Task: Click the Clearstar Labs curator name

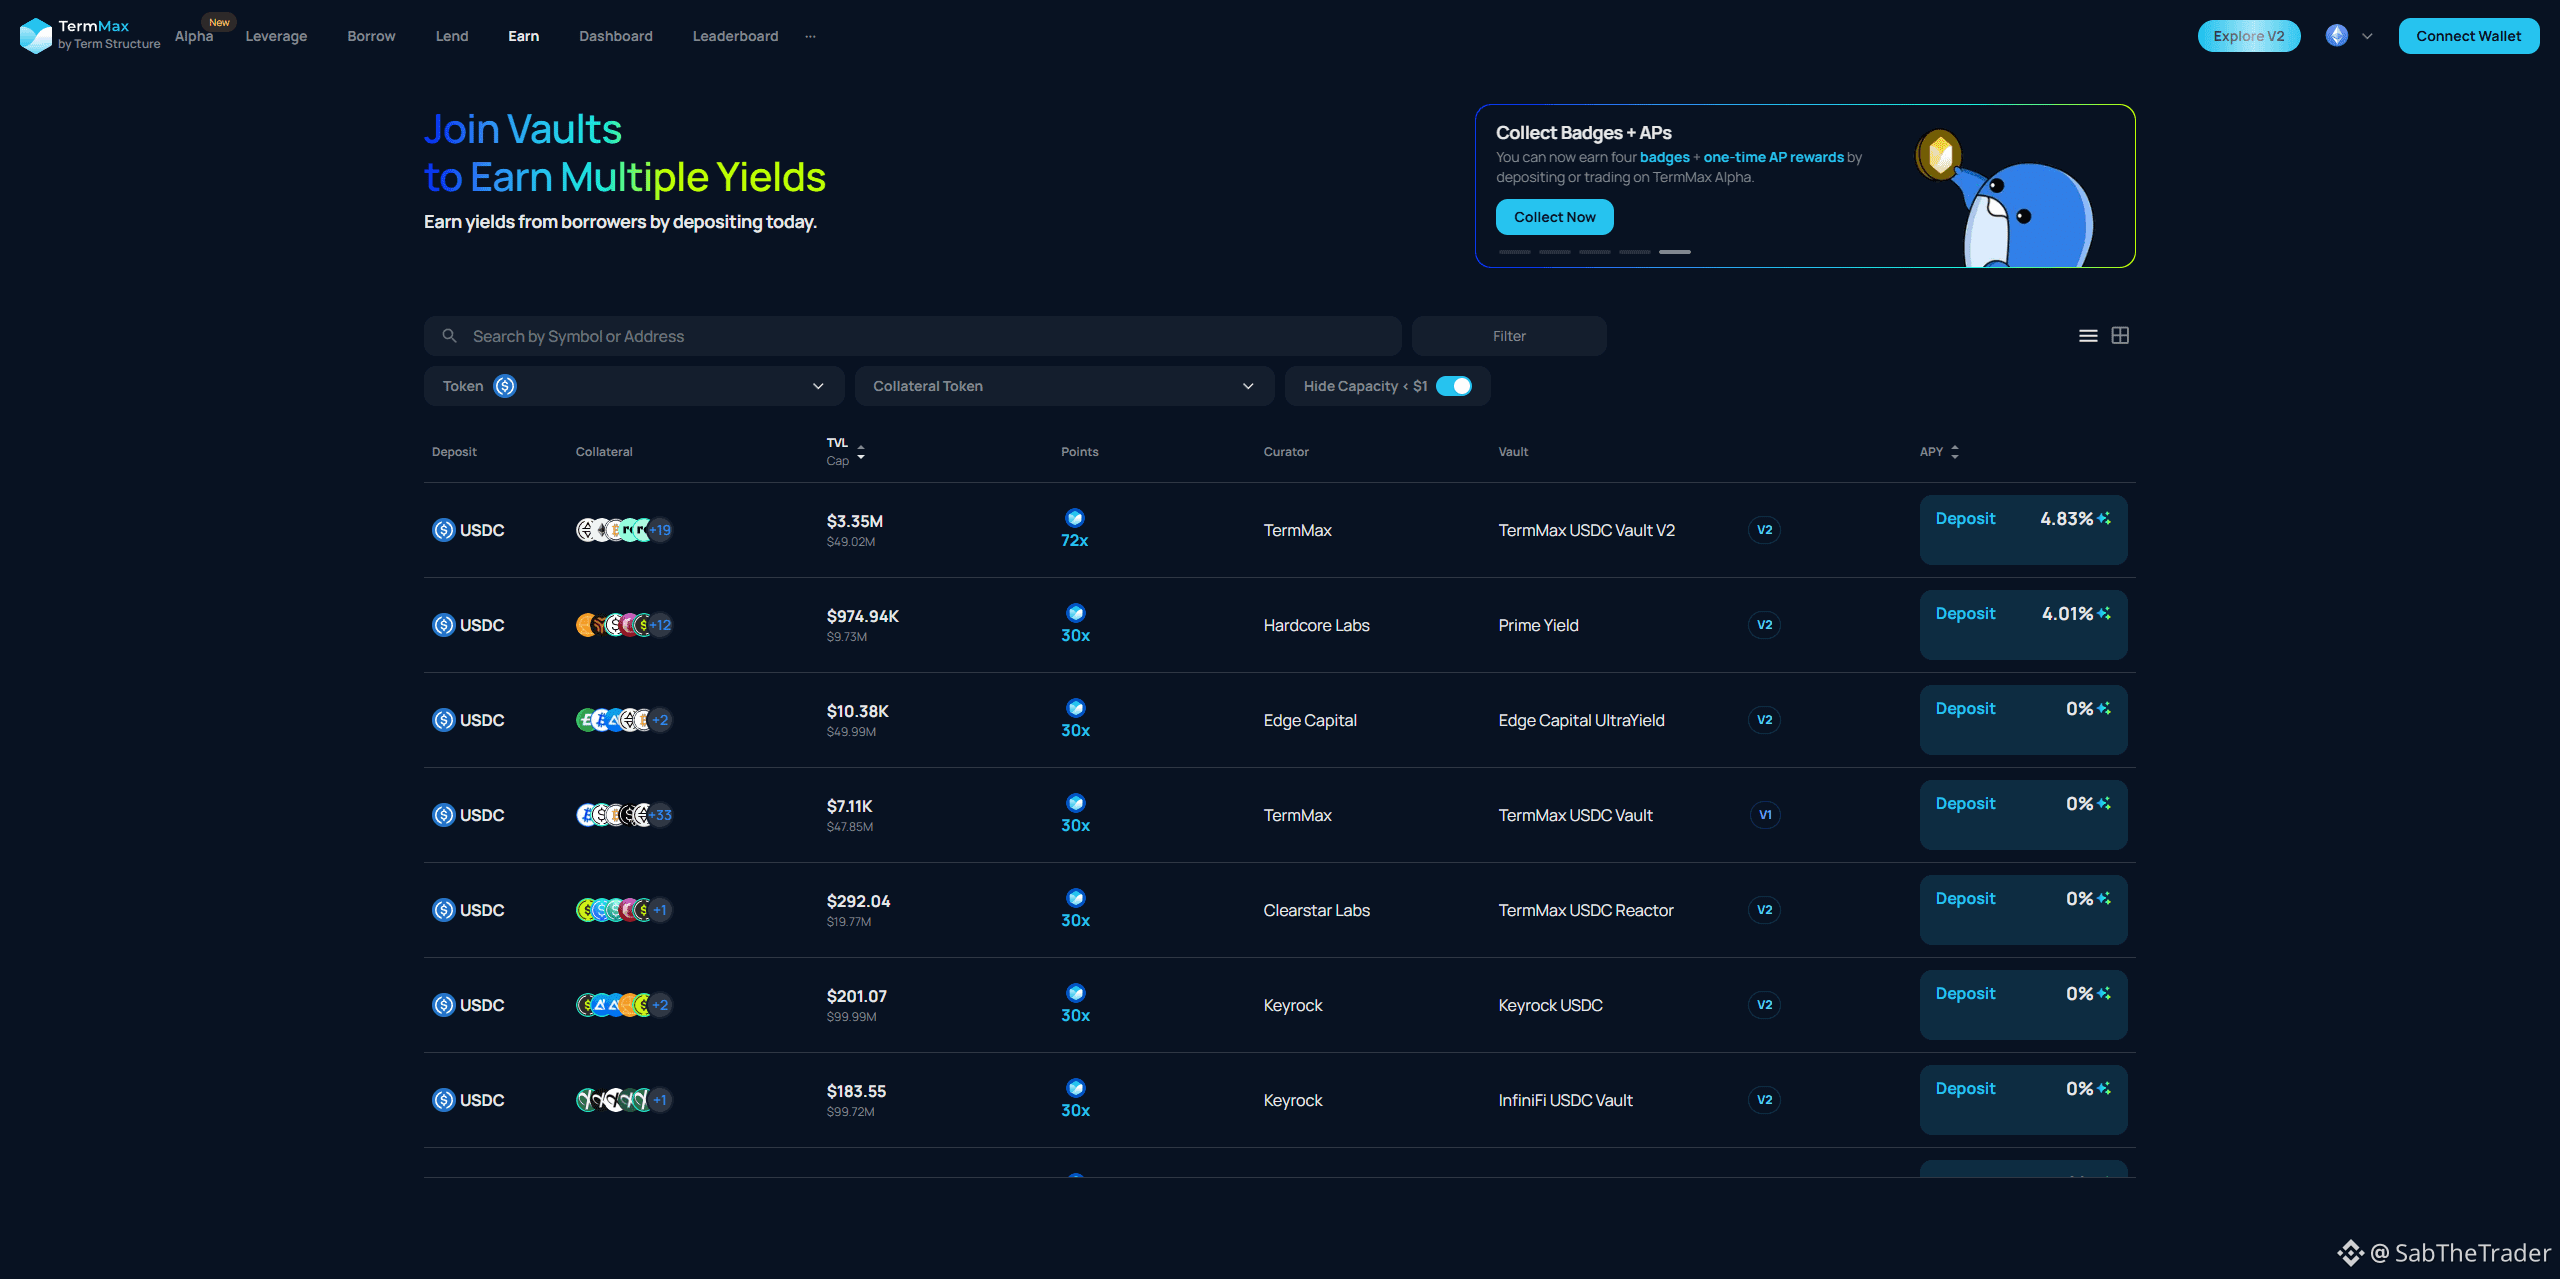Action: (x=1316, y=910)
